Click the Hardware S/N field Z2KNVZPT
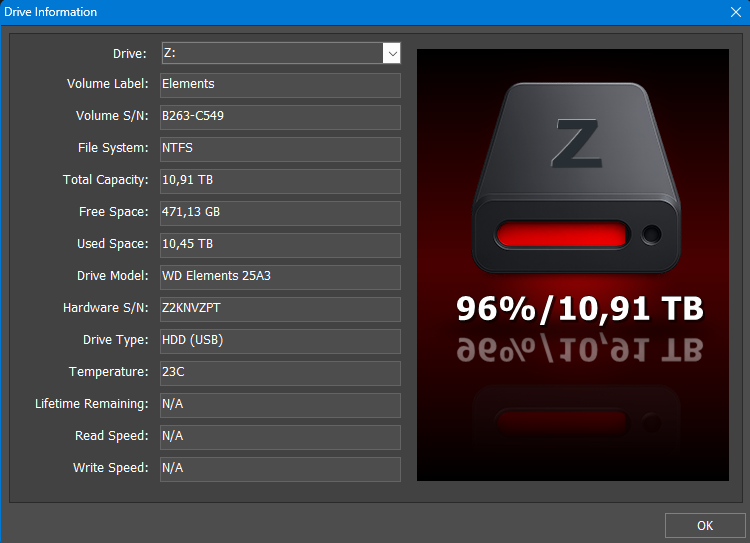The height and width of the screenshot is (543, 750). 280,309
